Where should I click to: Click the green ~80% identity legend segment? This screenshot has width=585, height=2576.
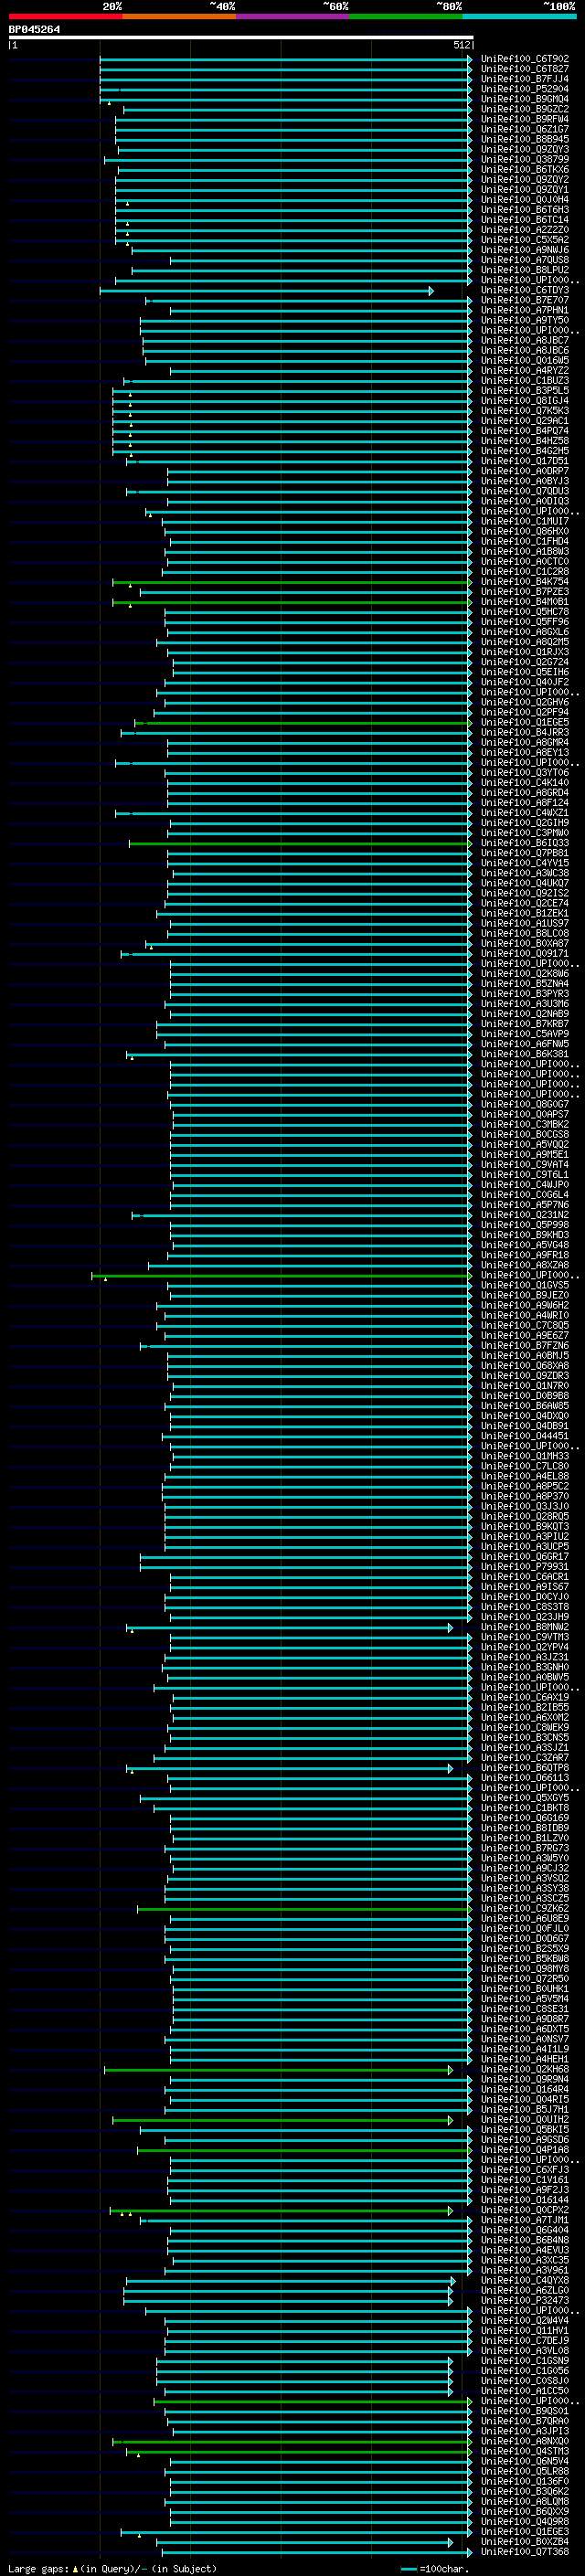406,16
